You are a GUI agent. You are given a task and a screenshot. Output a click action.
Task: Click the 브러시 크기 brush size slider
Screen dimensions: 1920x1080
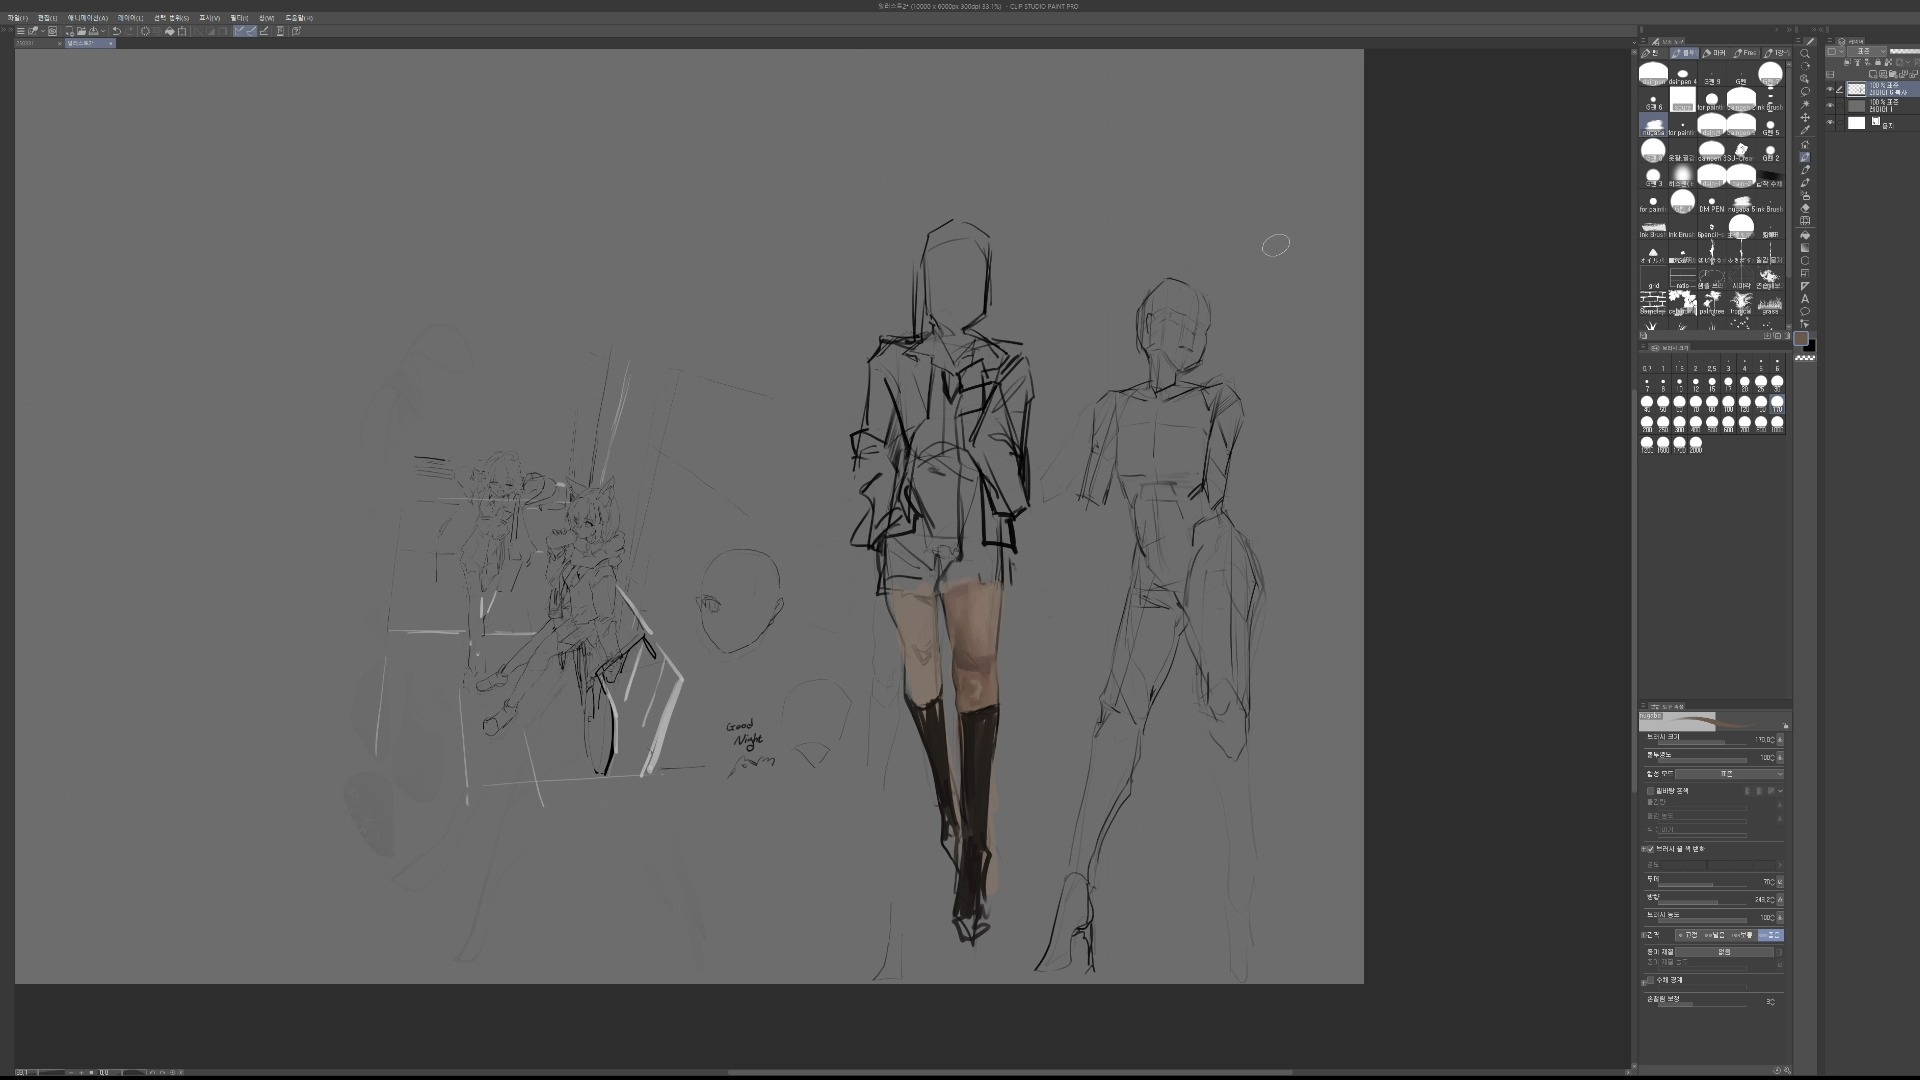tap(1702, 742)
